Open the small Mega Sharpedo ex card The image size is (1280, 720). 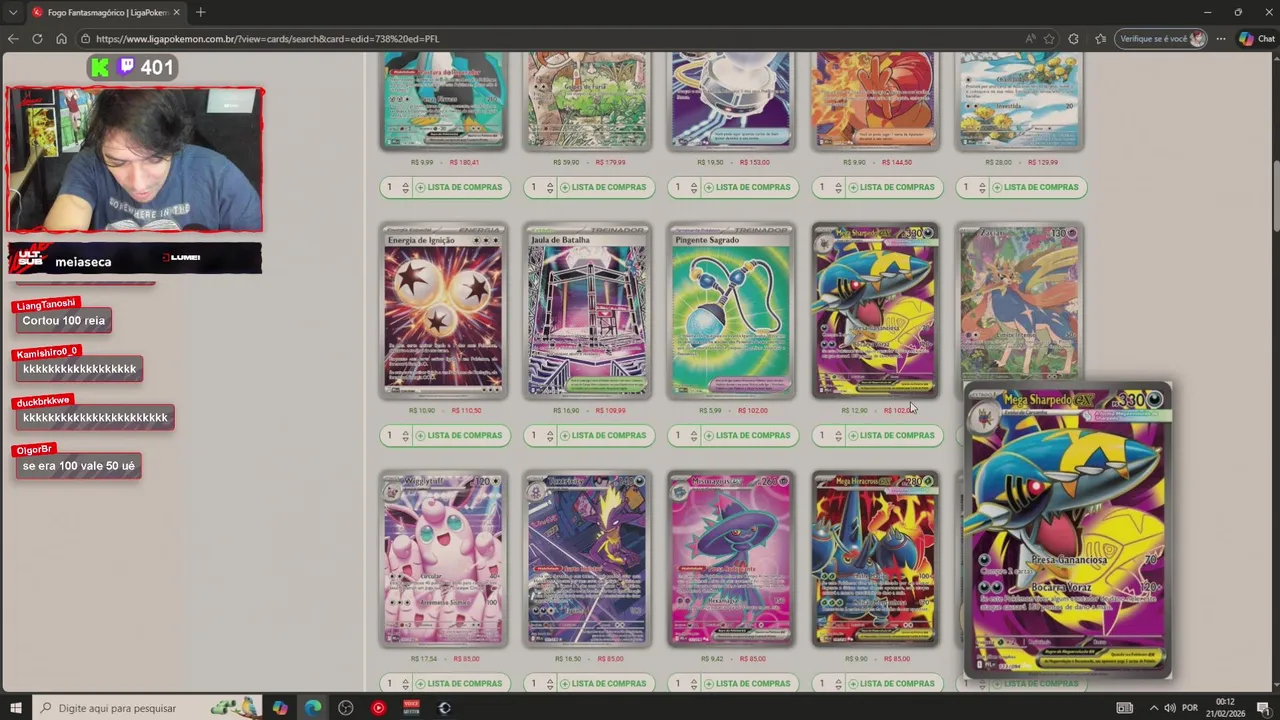pos(875,311)
